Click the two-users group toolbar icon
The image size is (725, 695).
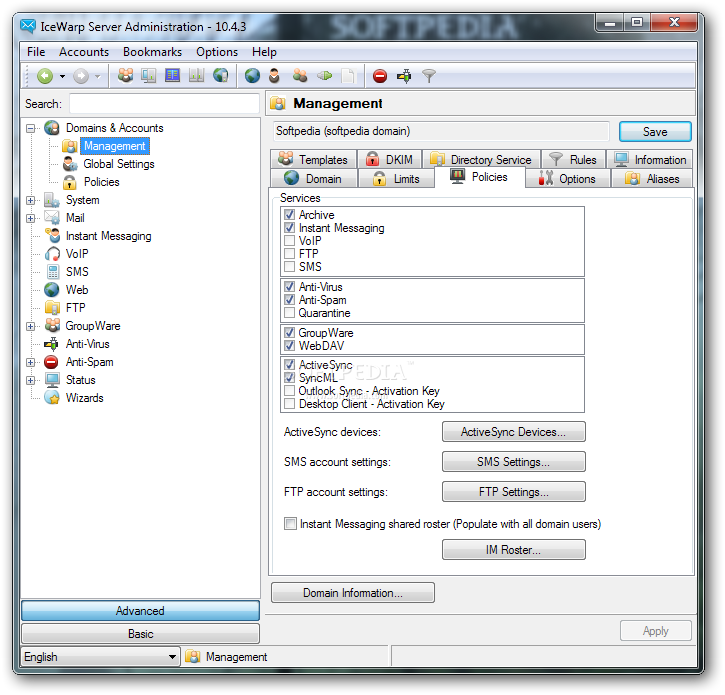300,75
